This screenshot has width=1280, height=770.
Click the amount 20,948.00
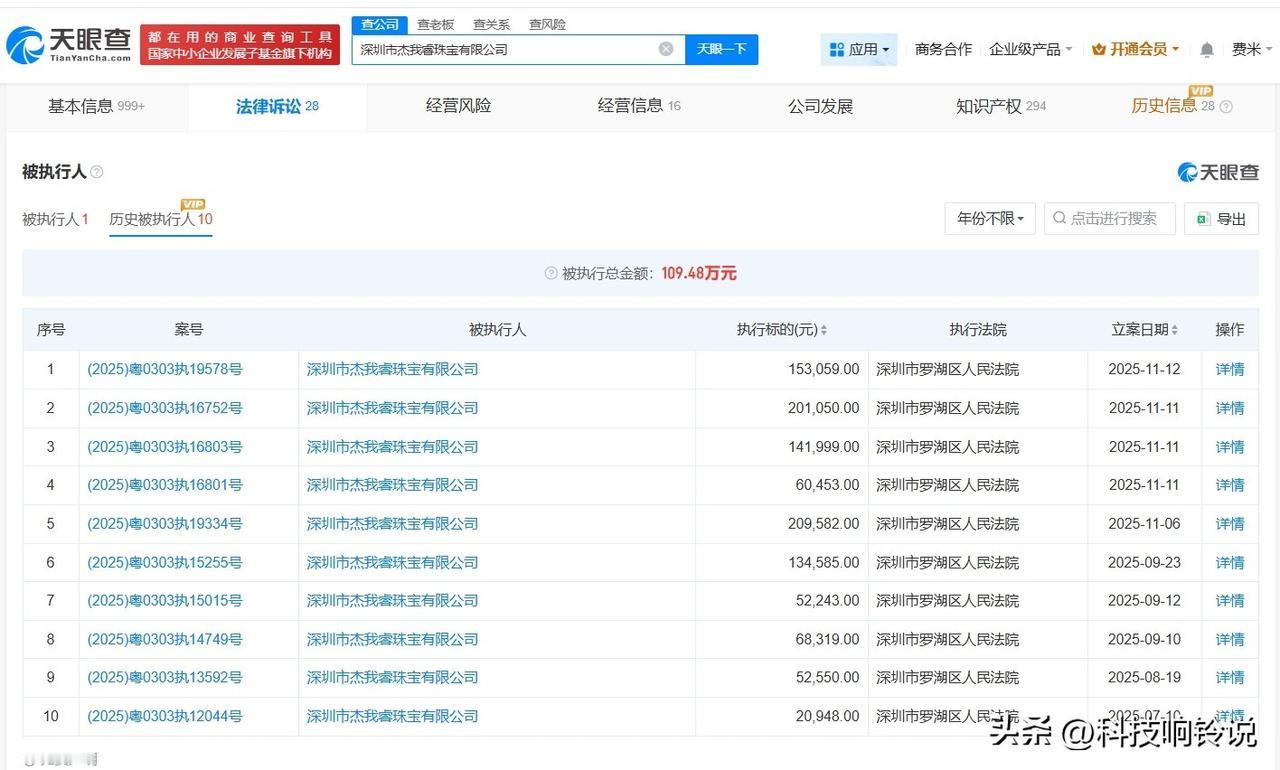828,717
